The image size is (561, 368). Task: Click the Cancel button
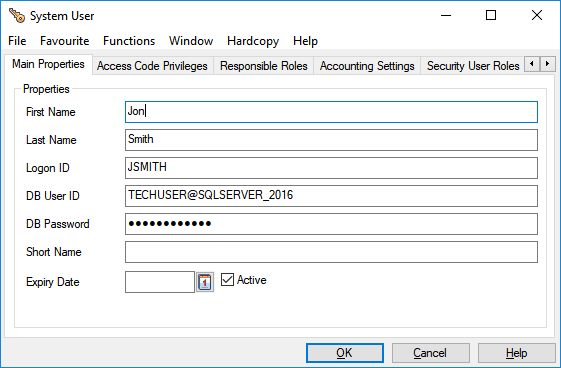coord(430,353)
